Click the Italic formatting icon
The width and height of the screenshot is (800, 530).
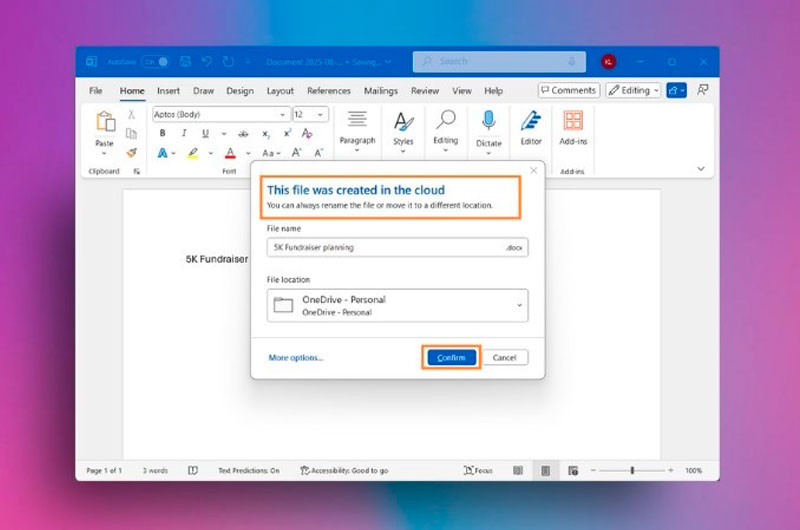tap(184, 134)
